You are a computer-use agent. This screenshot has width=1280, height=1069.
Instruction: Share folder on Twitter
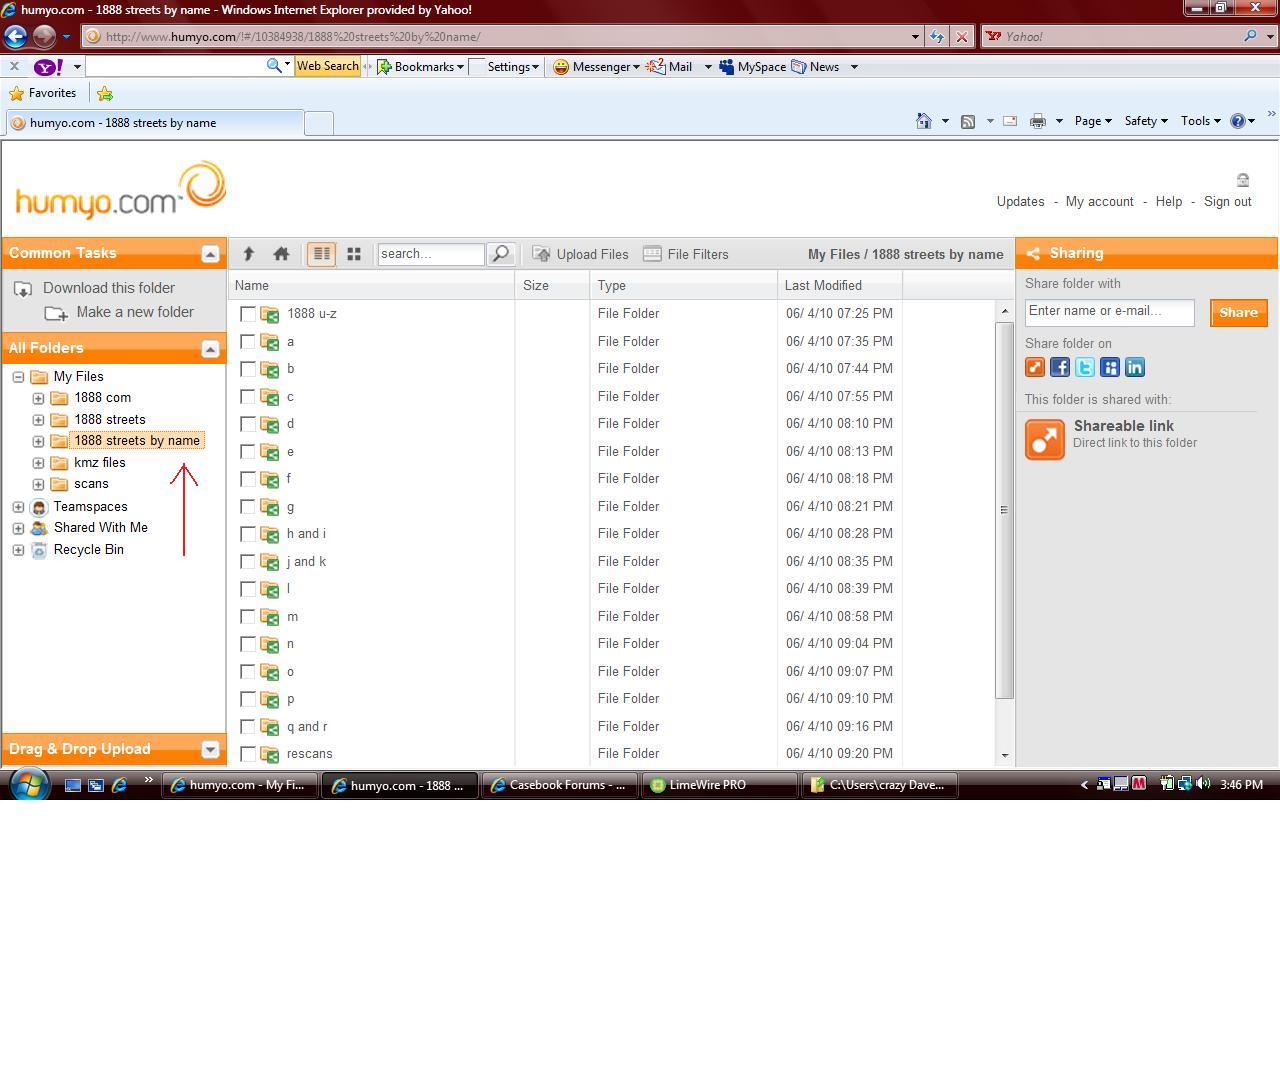coord(1085,367)
